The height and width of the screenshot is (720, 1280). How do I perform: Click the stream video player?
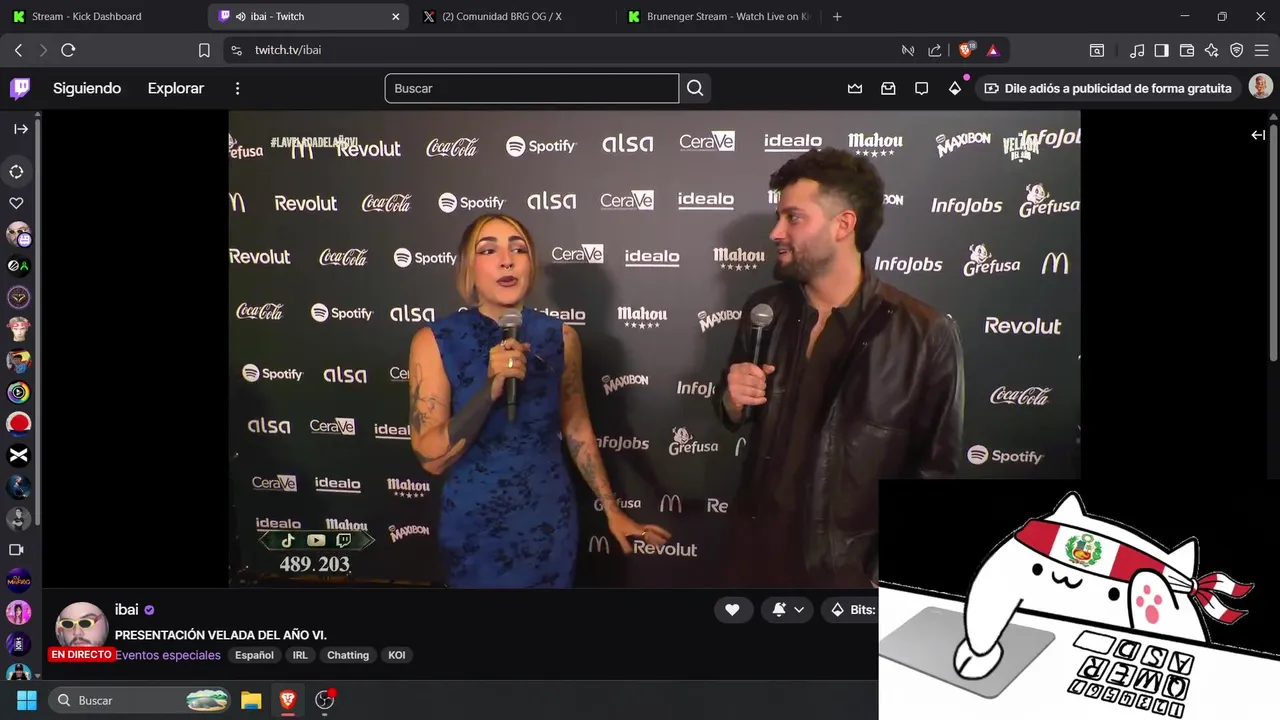coord(654,348)
